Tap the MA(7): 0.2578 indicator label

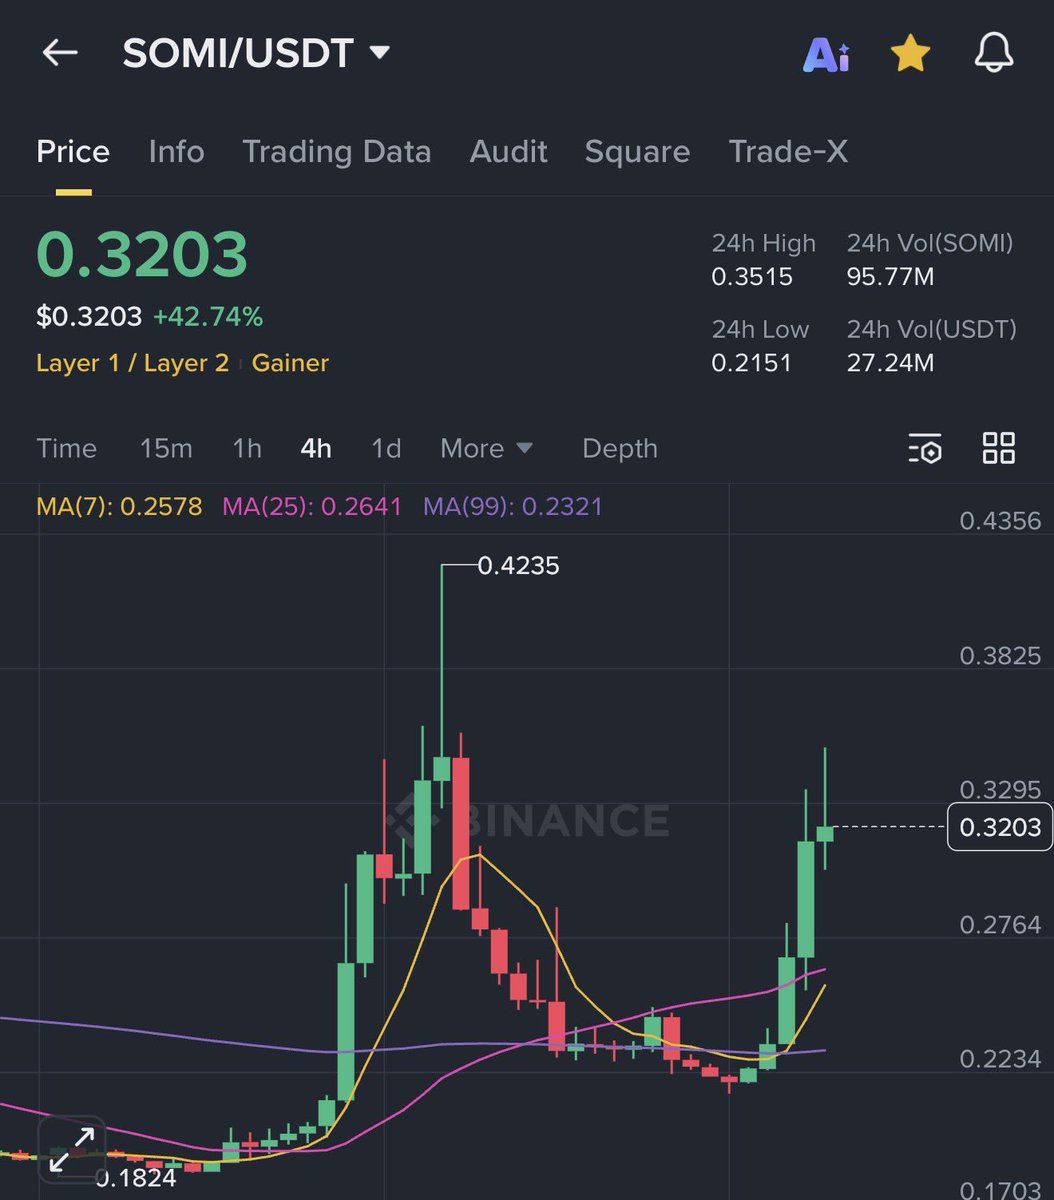(x=119, y=506)
